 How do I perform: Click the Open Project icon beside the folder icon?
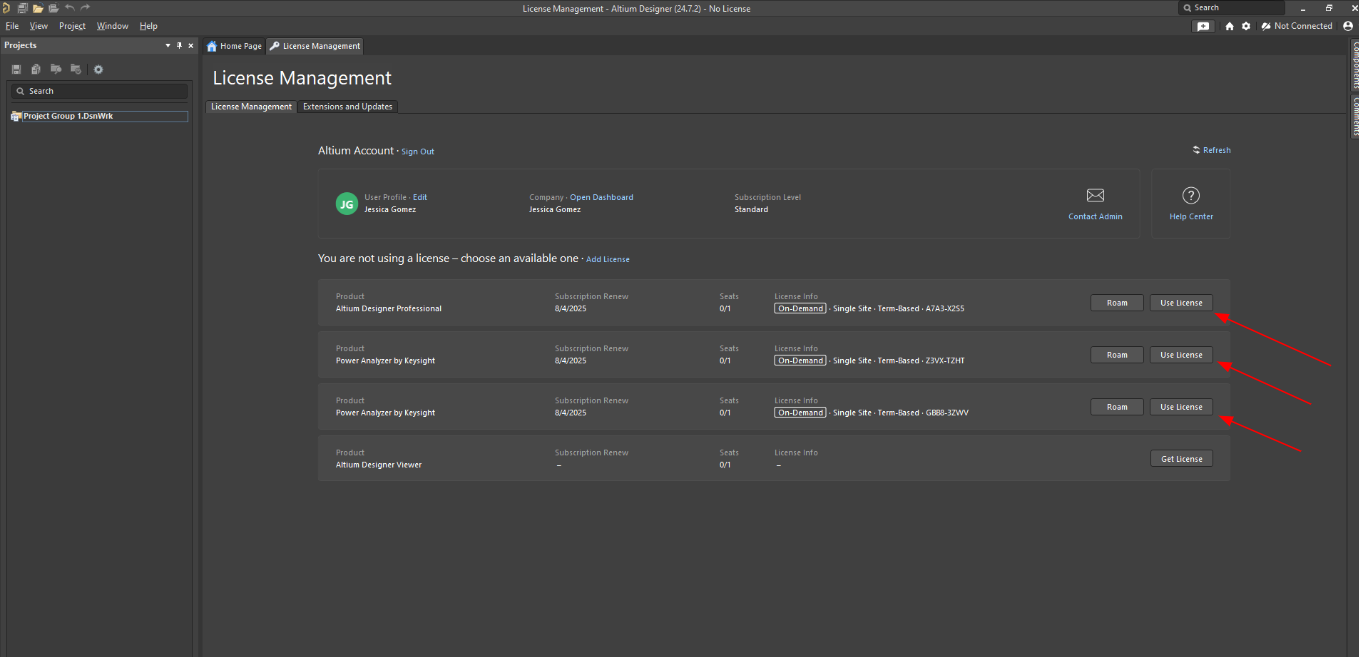(53, 8)
